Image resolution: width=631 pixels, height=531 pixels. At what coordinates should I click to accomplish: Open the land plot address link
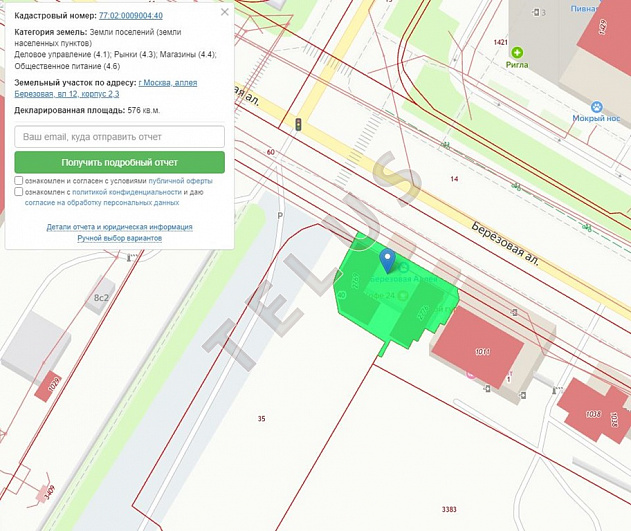(x=106, y=88)
